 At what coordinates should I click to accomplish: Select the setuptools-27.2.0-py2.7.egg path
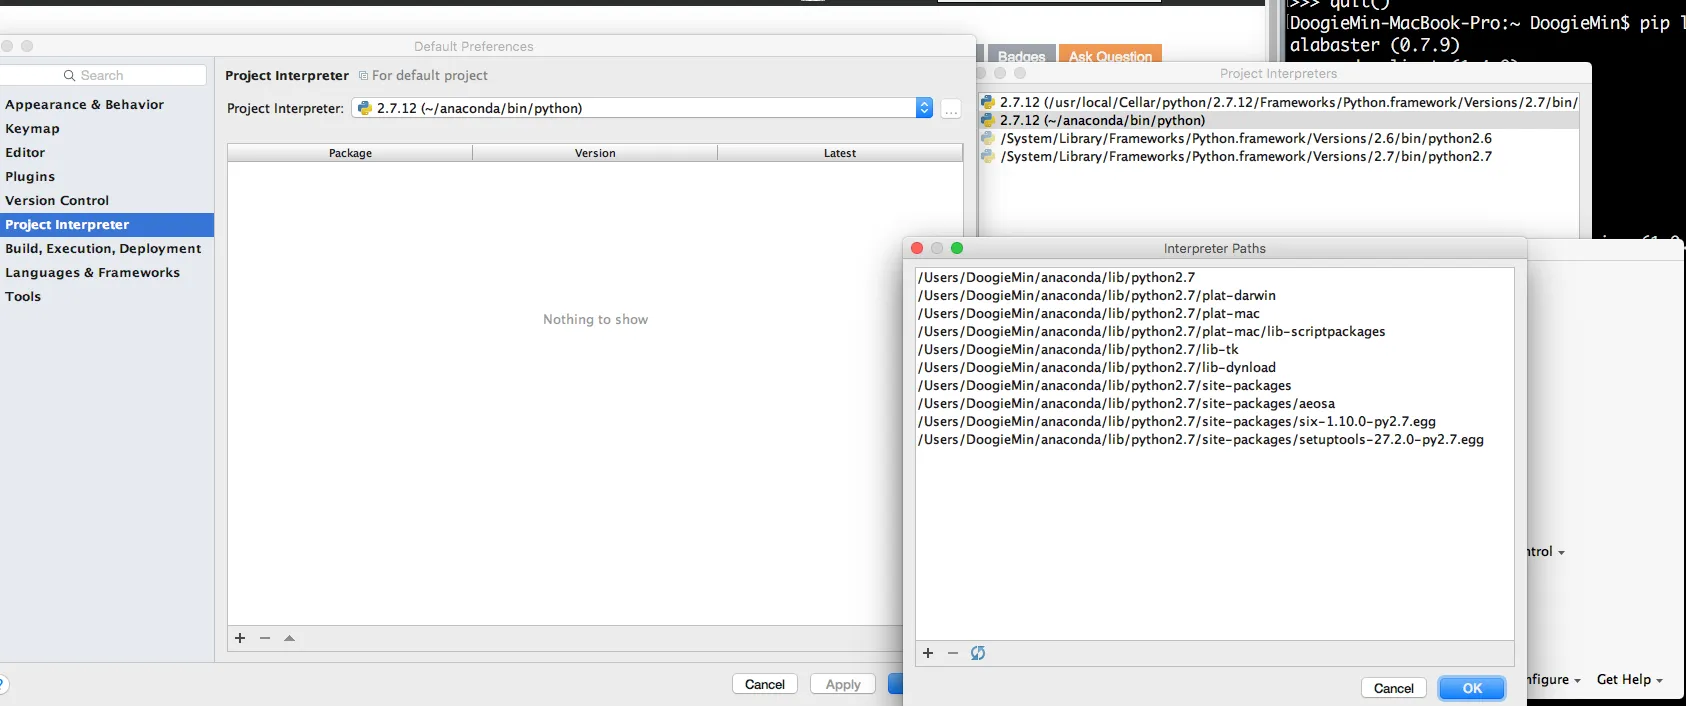[x=1215, y=439]
